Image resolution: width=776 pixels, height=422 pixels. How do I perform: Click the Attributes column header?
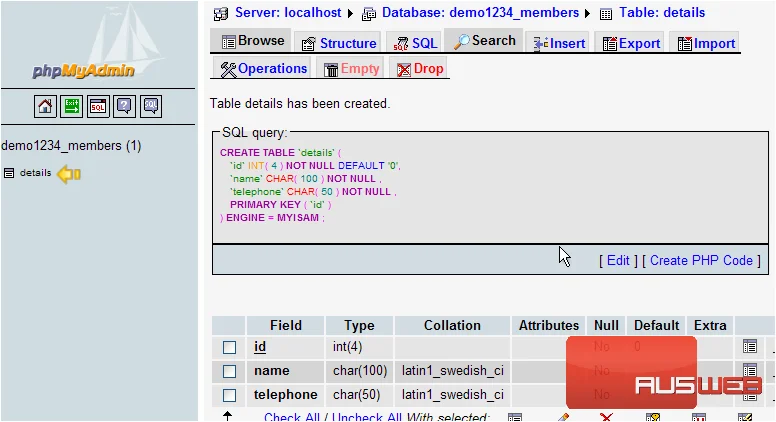[x=549, y=325]
